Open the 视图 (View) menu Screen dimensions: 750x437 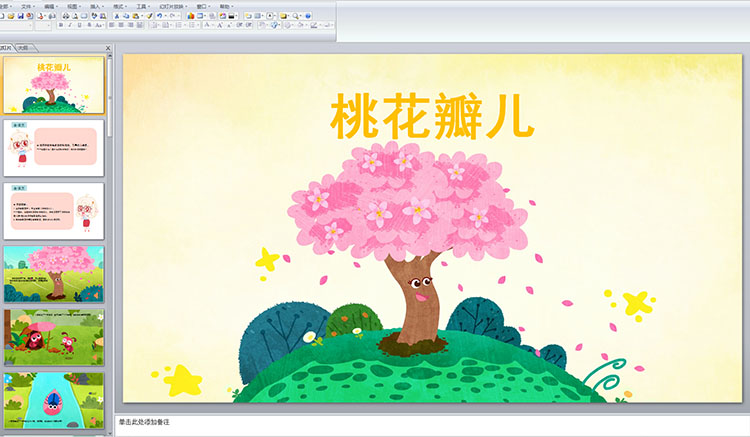(74, 7)
